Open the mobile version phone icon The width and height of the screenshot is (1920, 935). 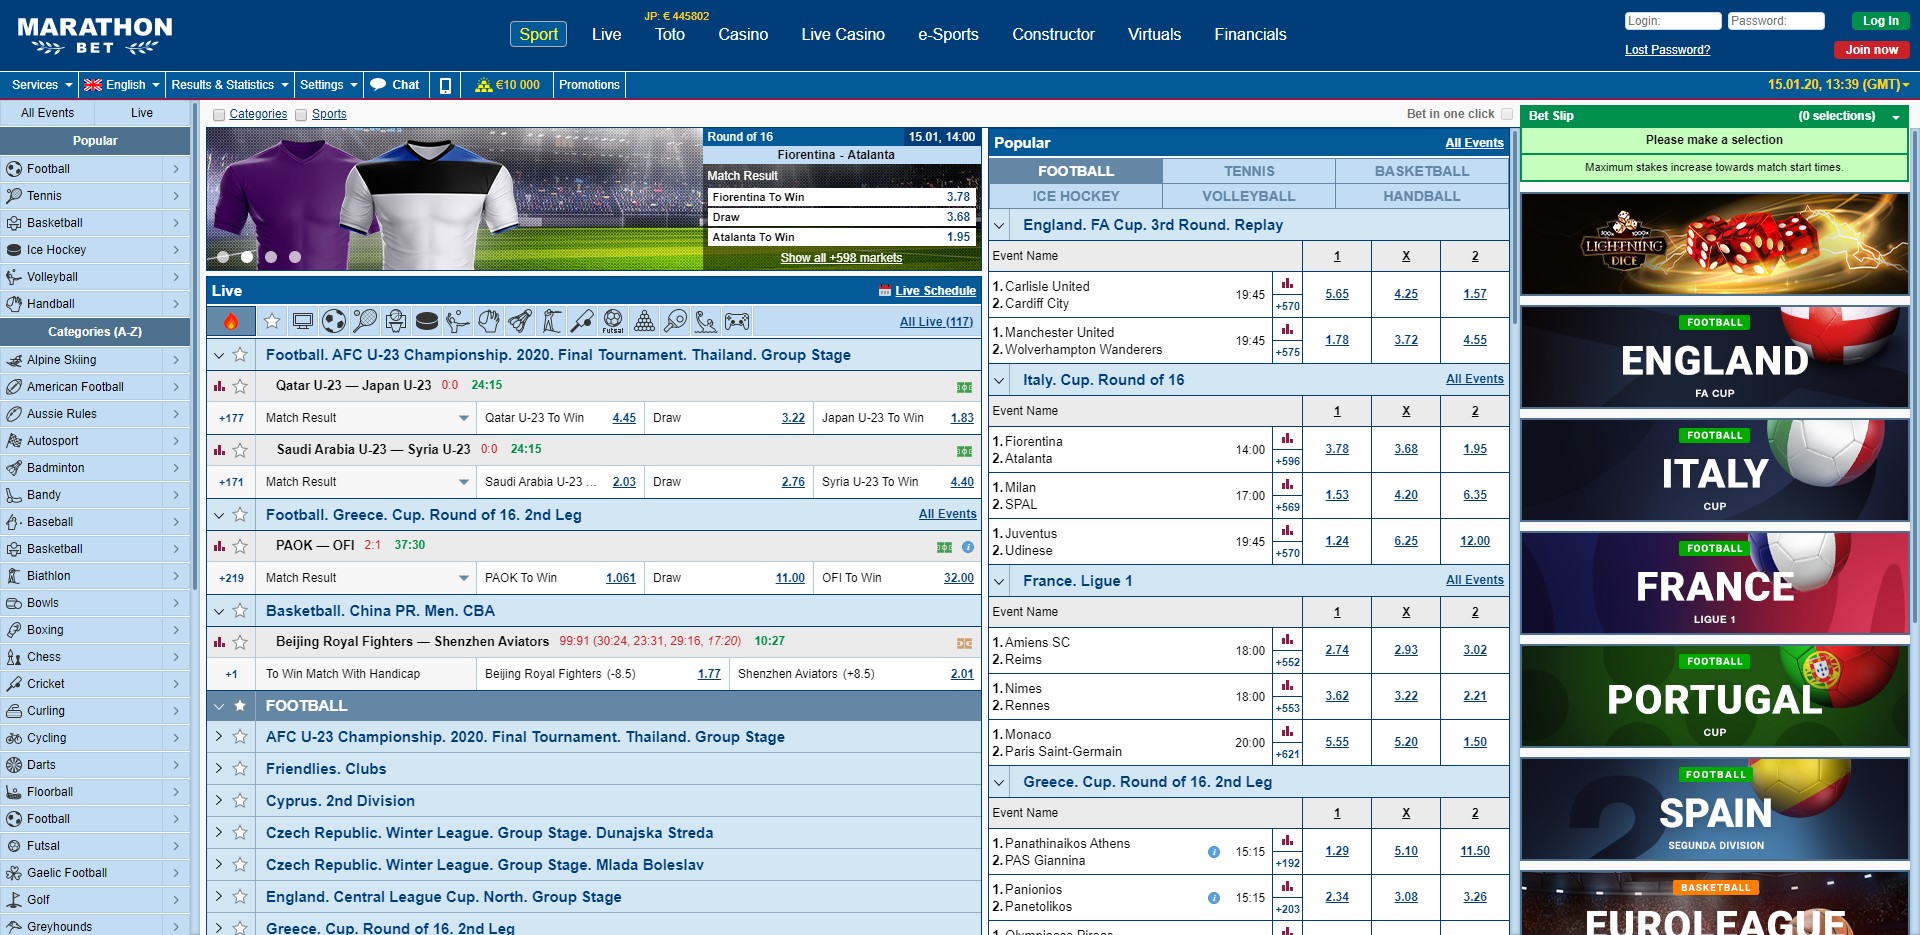pyautogui.click(x=446, y=85)
